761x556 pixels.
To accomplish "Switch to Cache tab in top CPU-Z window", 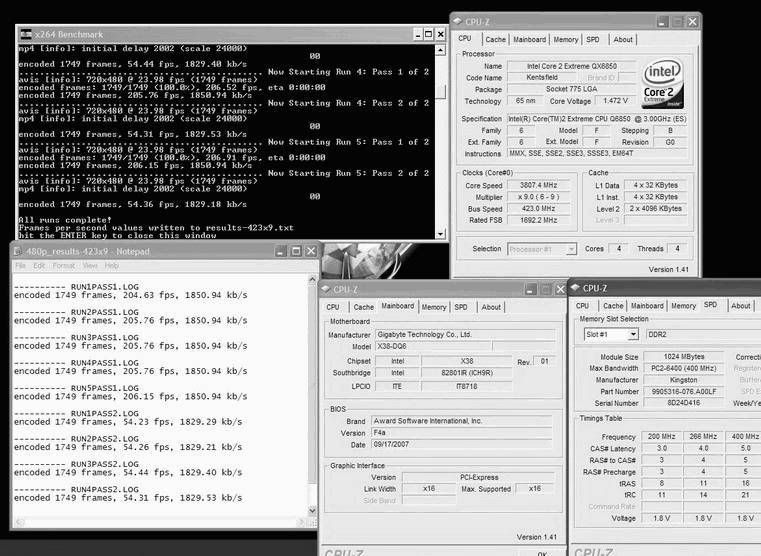I will click(496, 39).
